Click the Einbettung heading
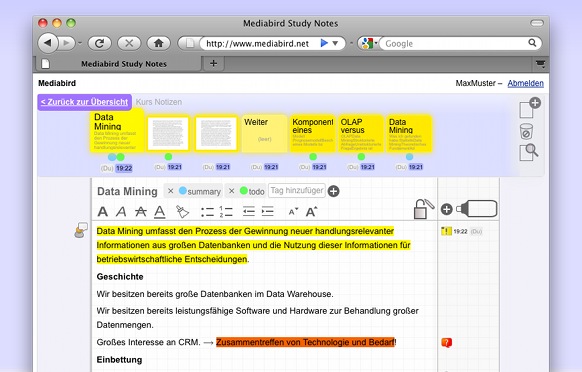The image size is (582, 372). click(119, 360)
